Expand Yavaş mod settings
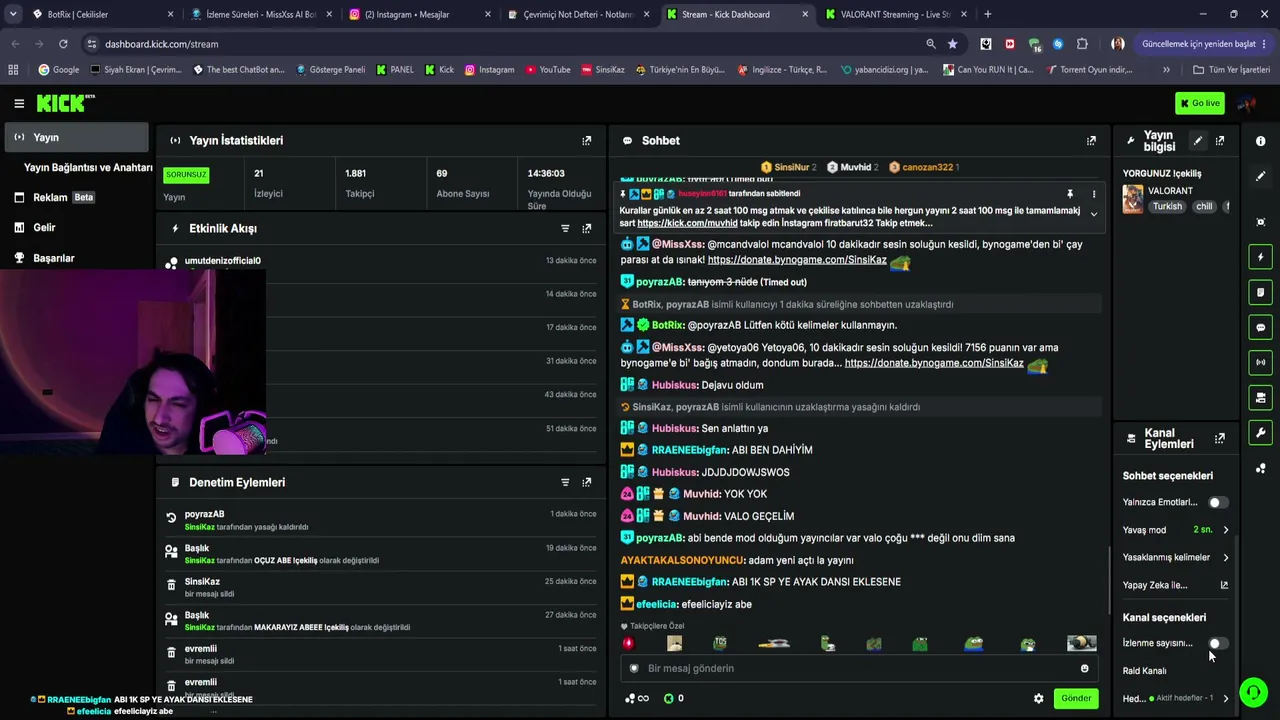 coord(1225,530)
